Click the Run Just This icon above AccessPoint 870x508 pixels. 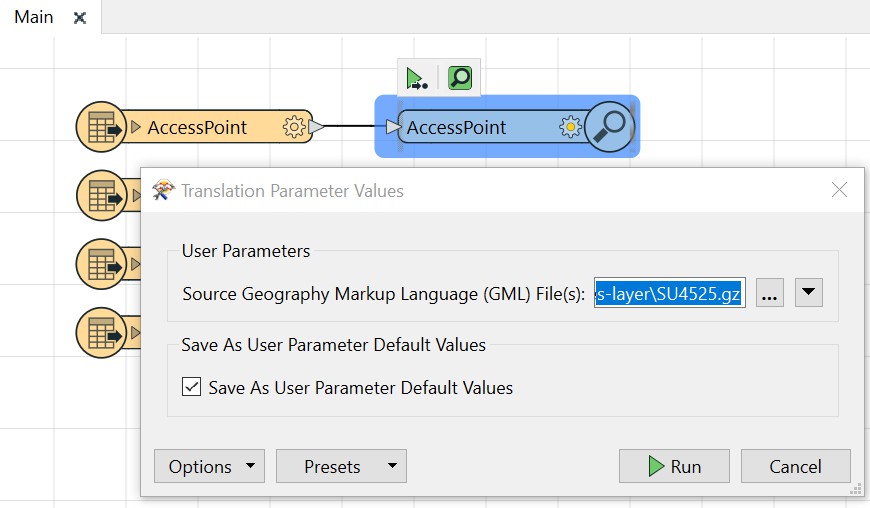pos(416,78)
